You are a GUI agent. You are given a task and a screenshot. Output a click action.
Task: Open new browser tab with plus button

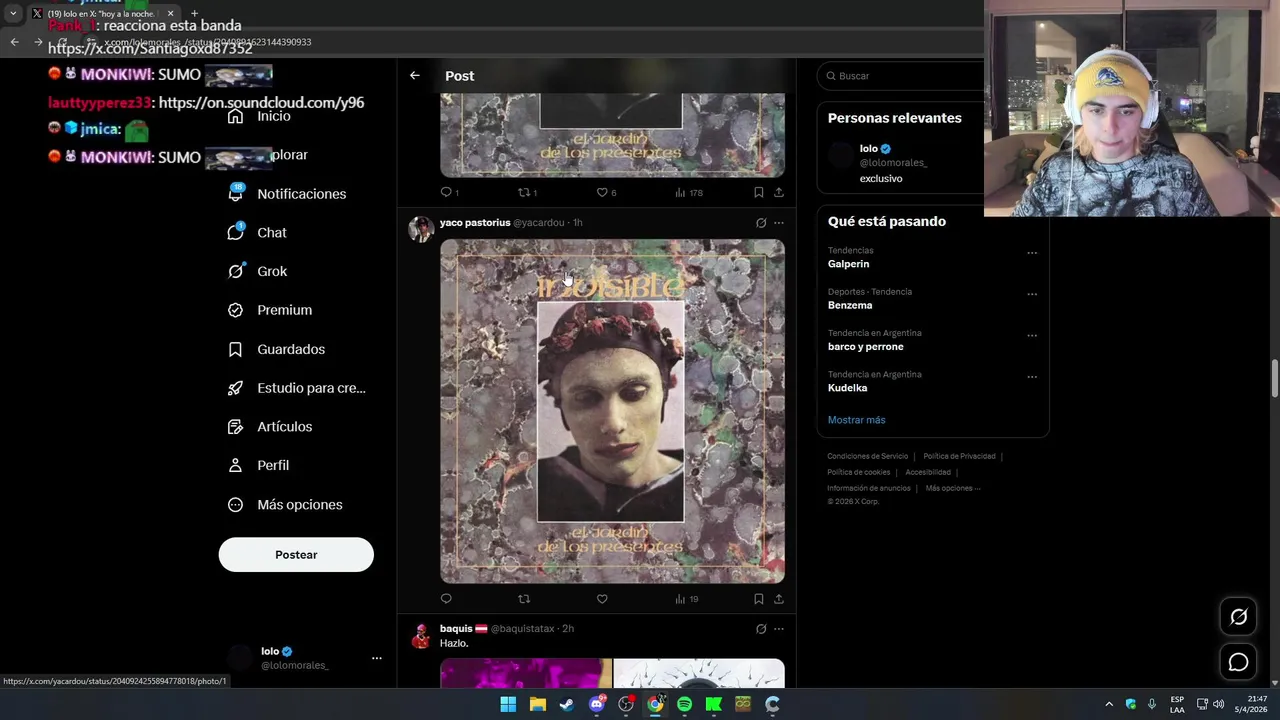click(194, 13)
